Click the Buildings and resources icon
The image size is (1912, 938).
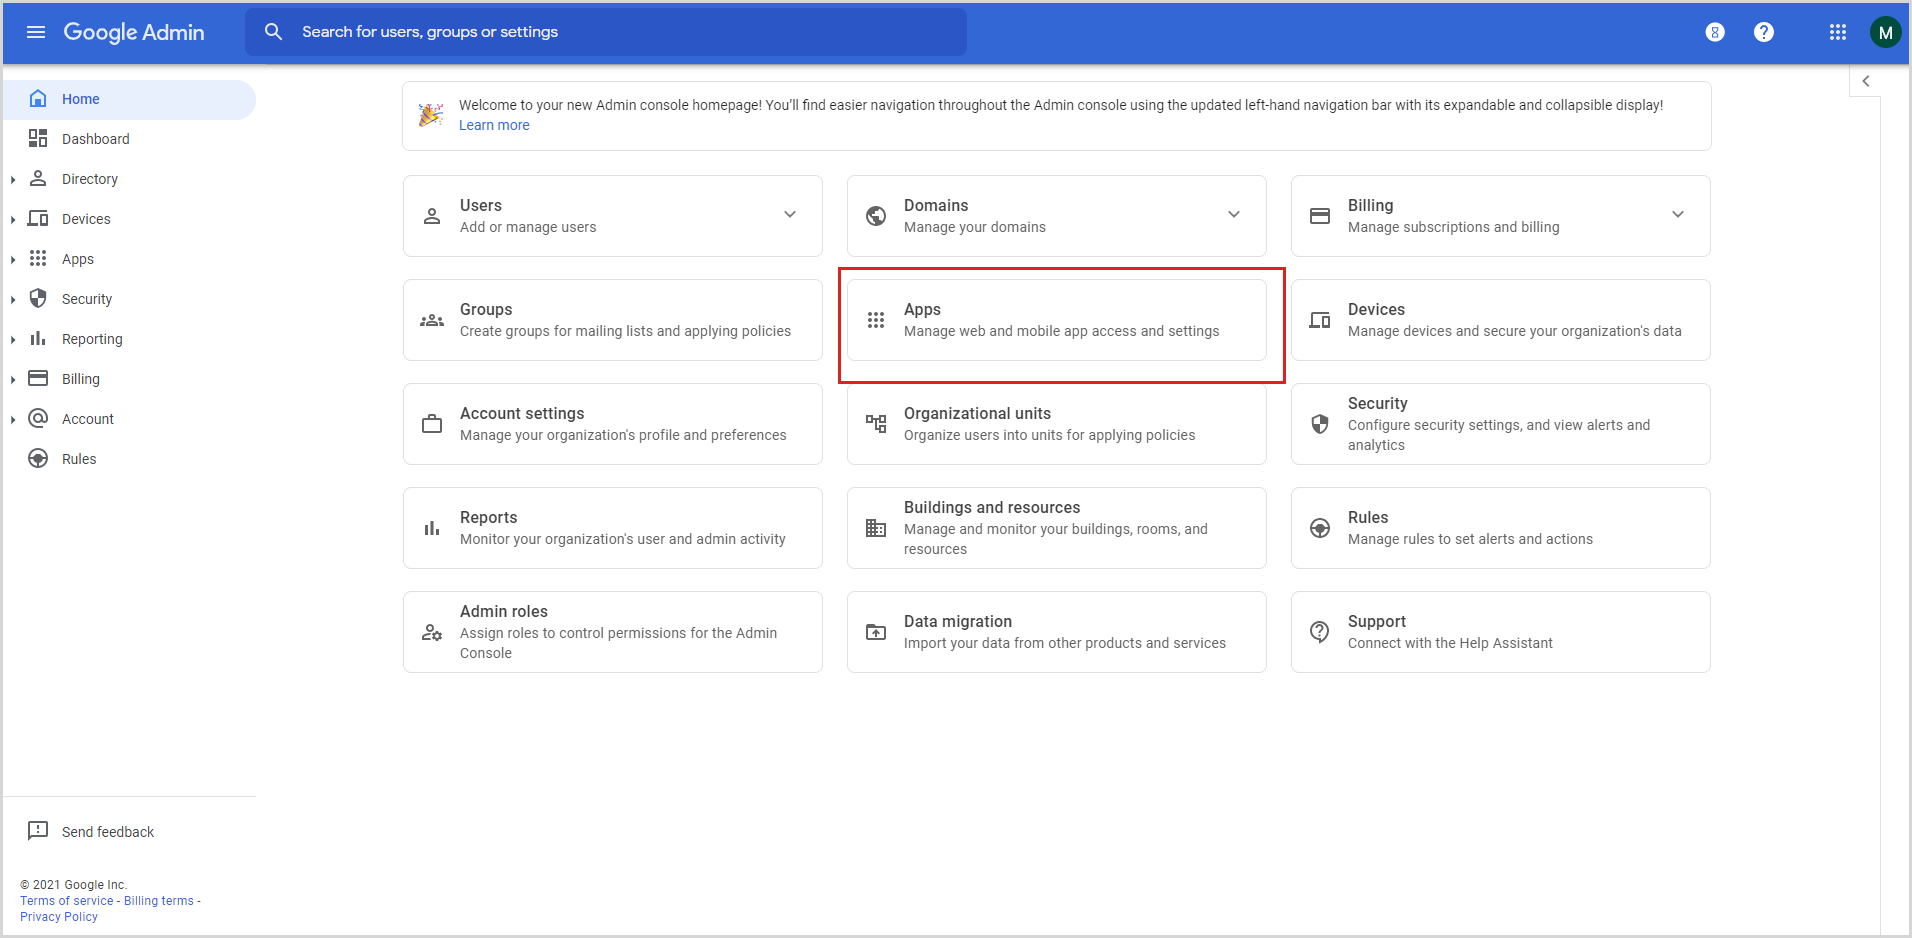pyautogui.click(x=875, y=527)
